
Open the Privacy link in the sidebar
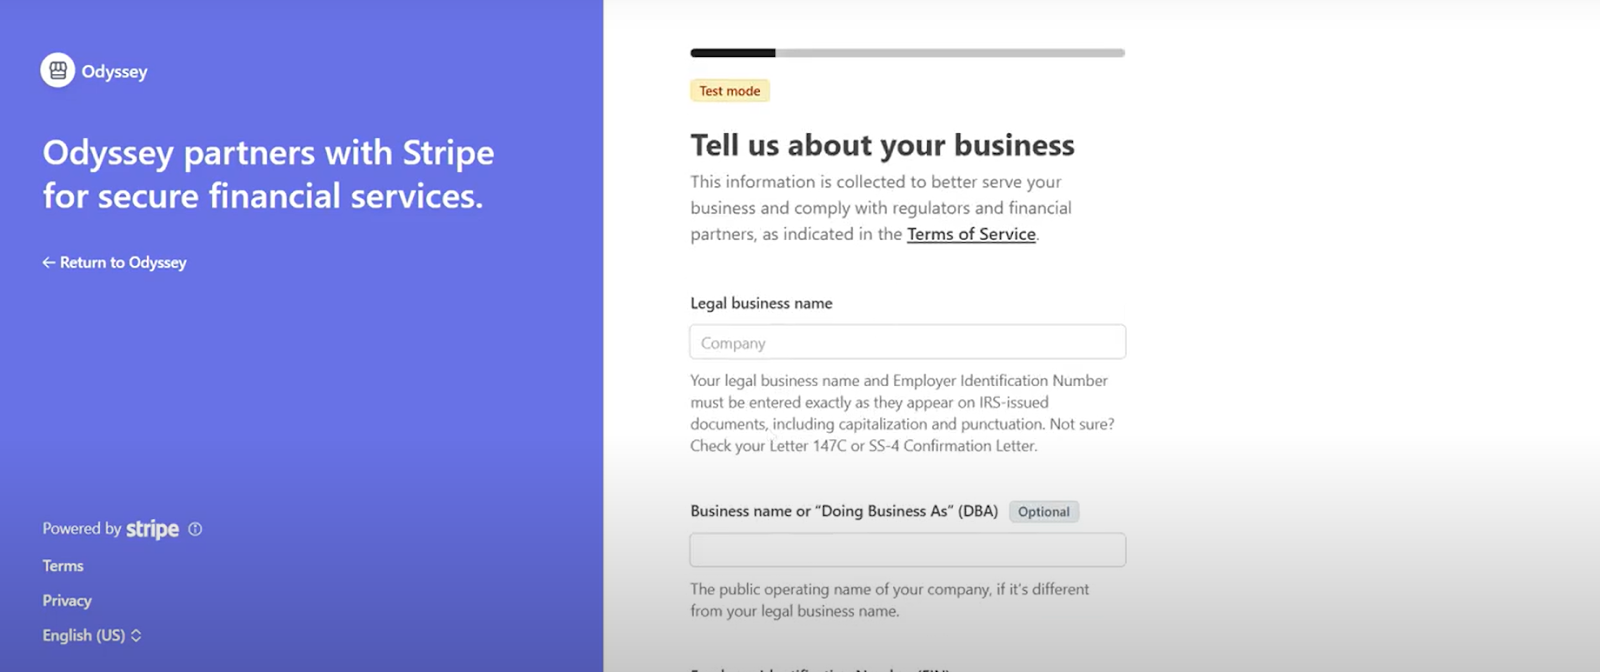67,600
